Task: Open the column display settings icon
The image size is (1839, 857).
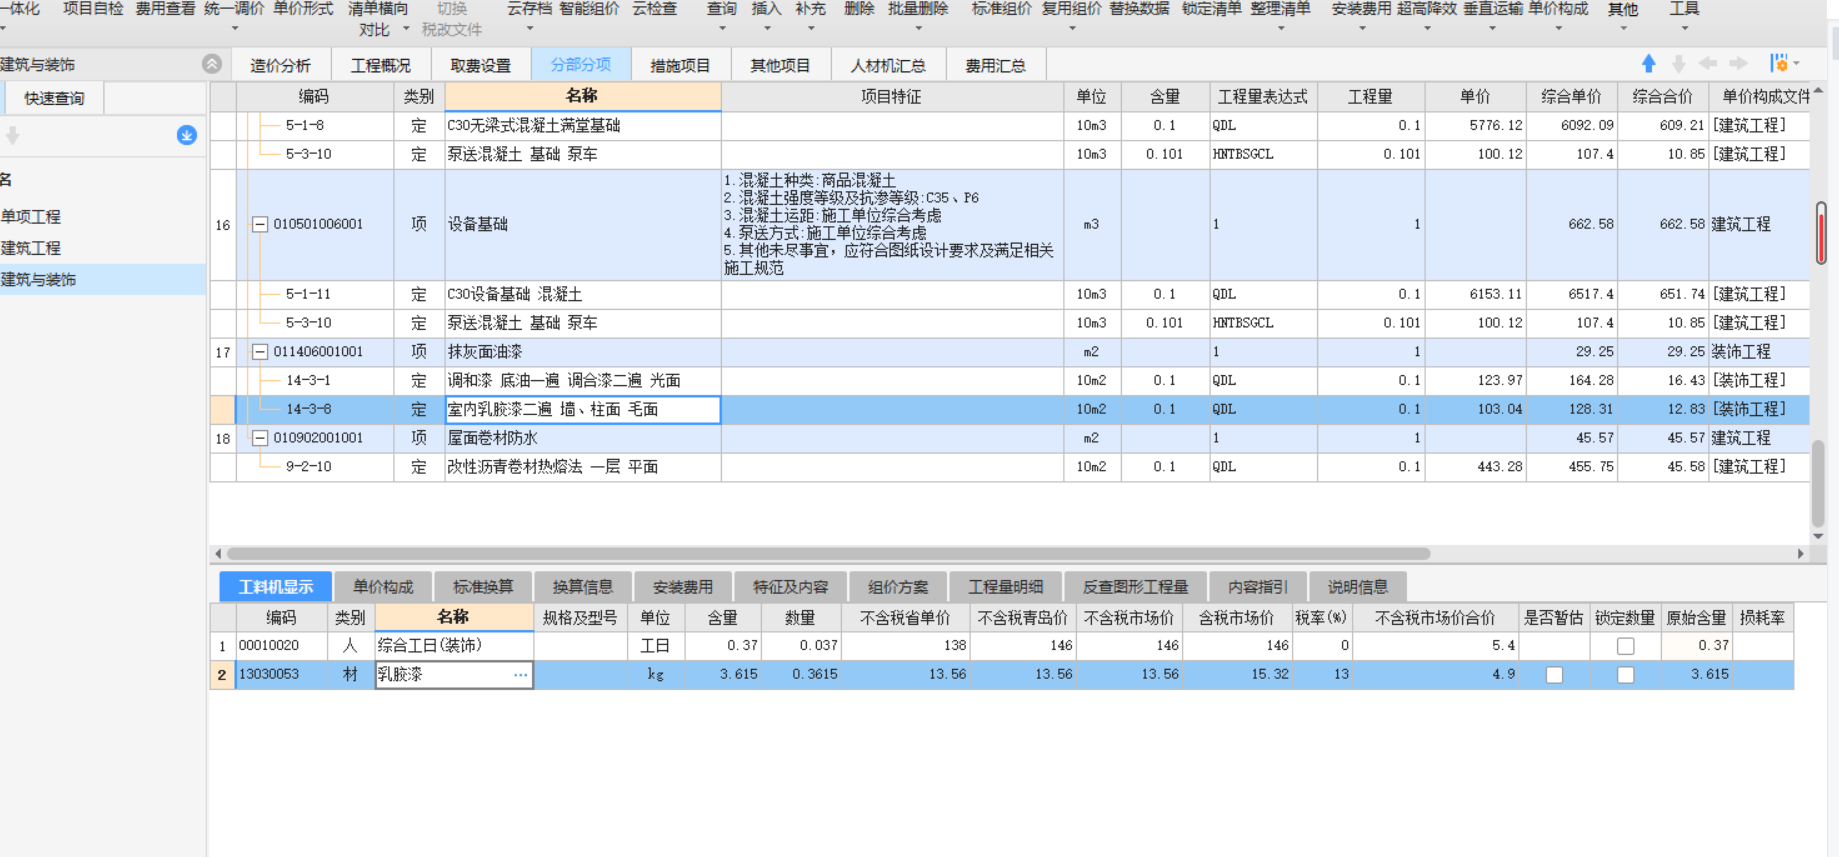Action: [x=1779, y=63]
